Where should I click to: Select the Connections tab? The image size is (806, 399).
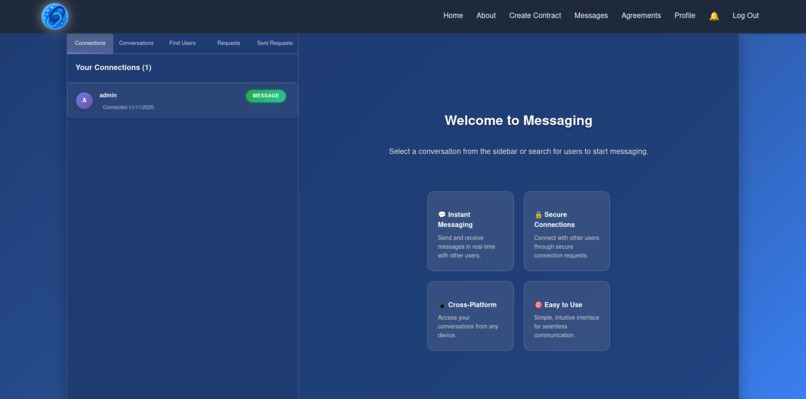pos(90,43)
